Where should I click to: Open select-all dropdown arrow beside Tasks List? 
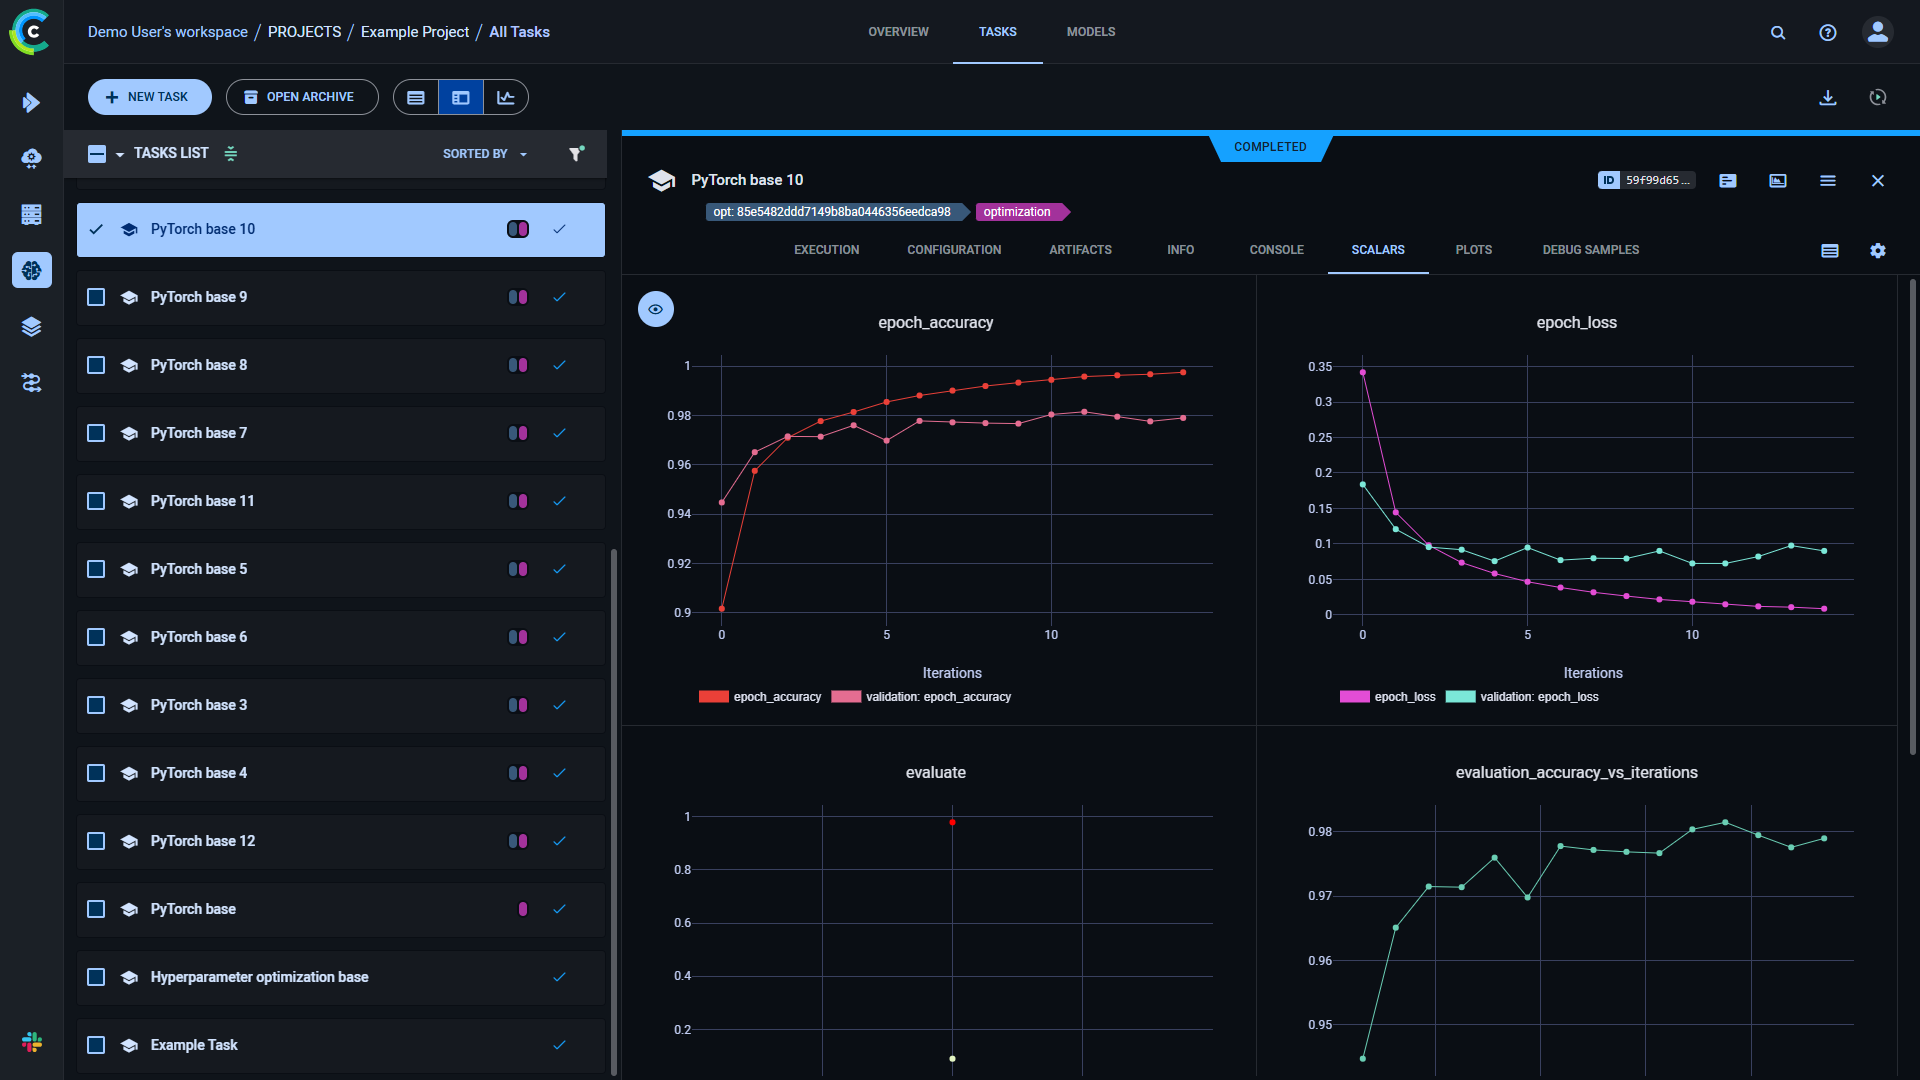pyautogui.click(x=120, y=154)
